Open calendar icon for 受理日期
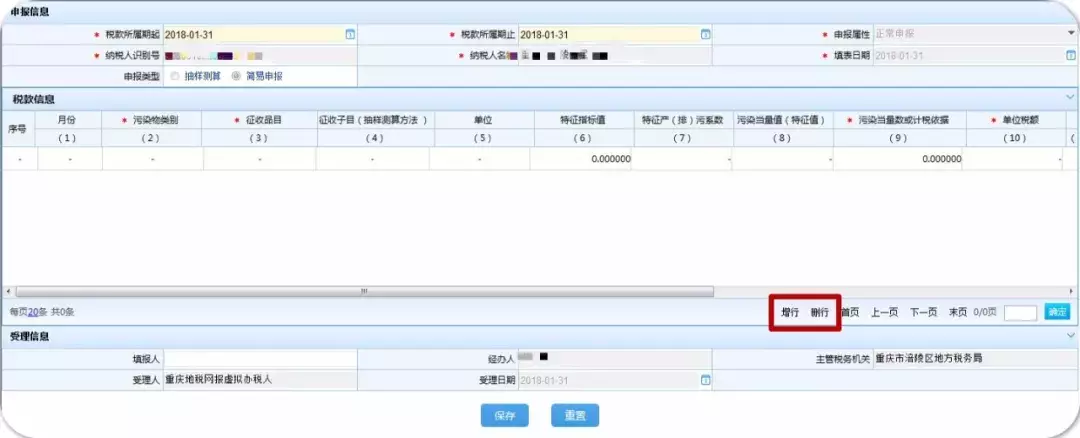This screenshot has width=1080, height=438. click(705, 379)
